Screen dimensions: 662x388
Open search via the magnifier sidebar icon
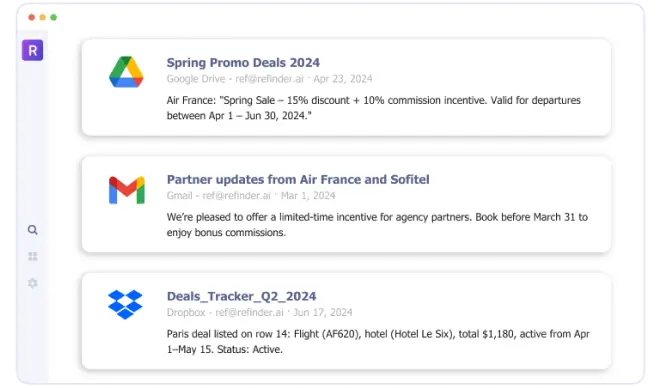(x=33, y=230)
